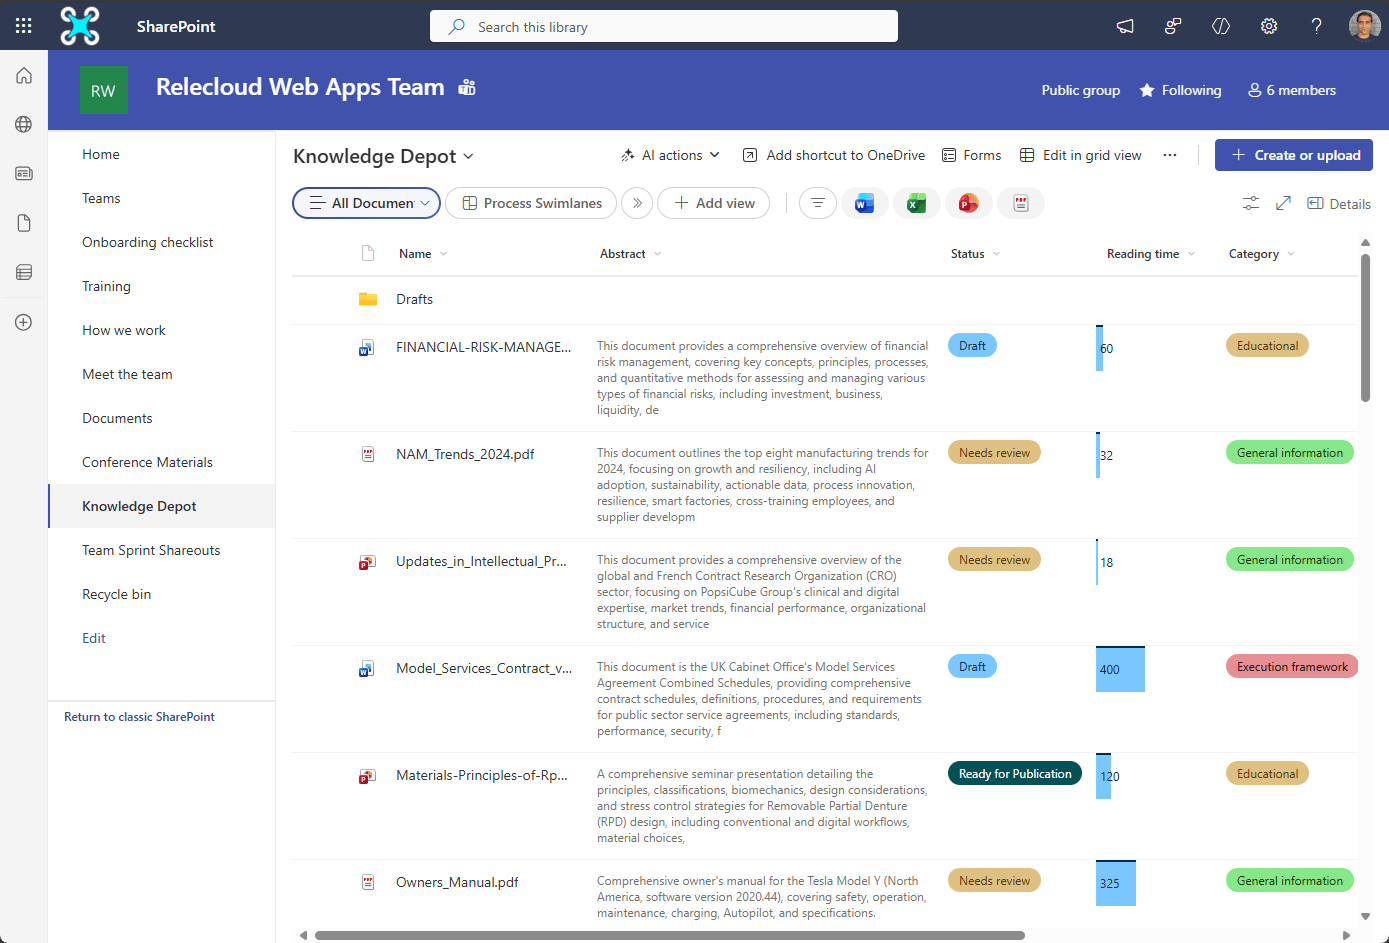Click the Create or upload button
The height and width of the screenshot is (943, 1389).
(x=1293, y=155)
